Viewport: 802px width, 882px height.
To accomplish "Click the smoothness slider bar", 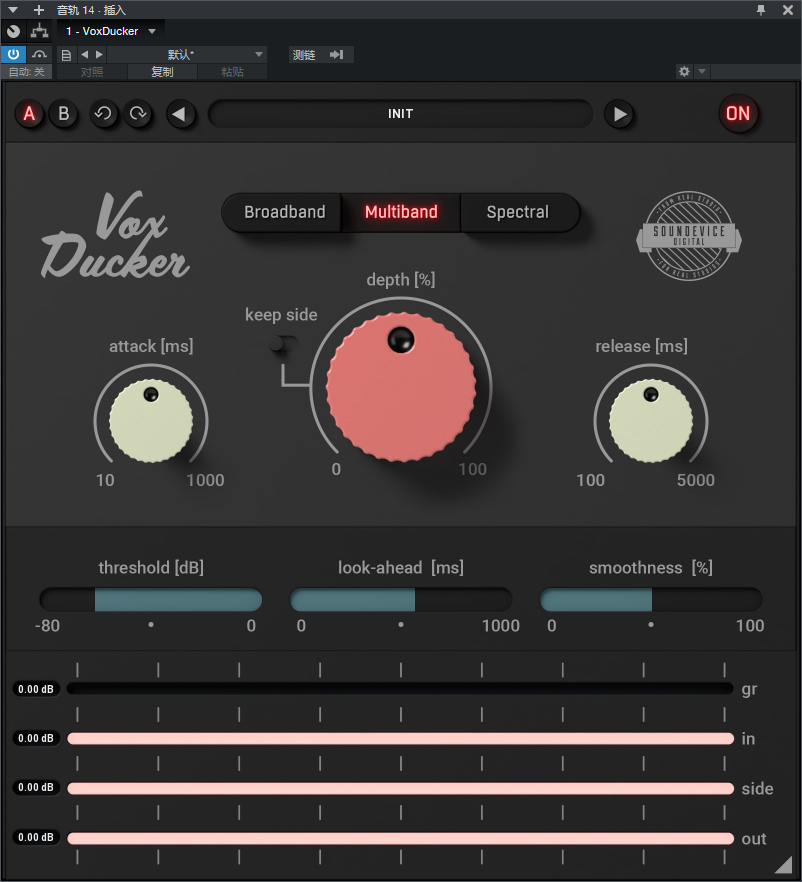I will coord(651,600).
